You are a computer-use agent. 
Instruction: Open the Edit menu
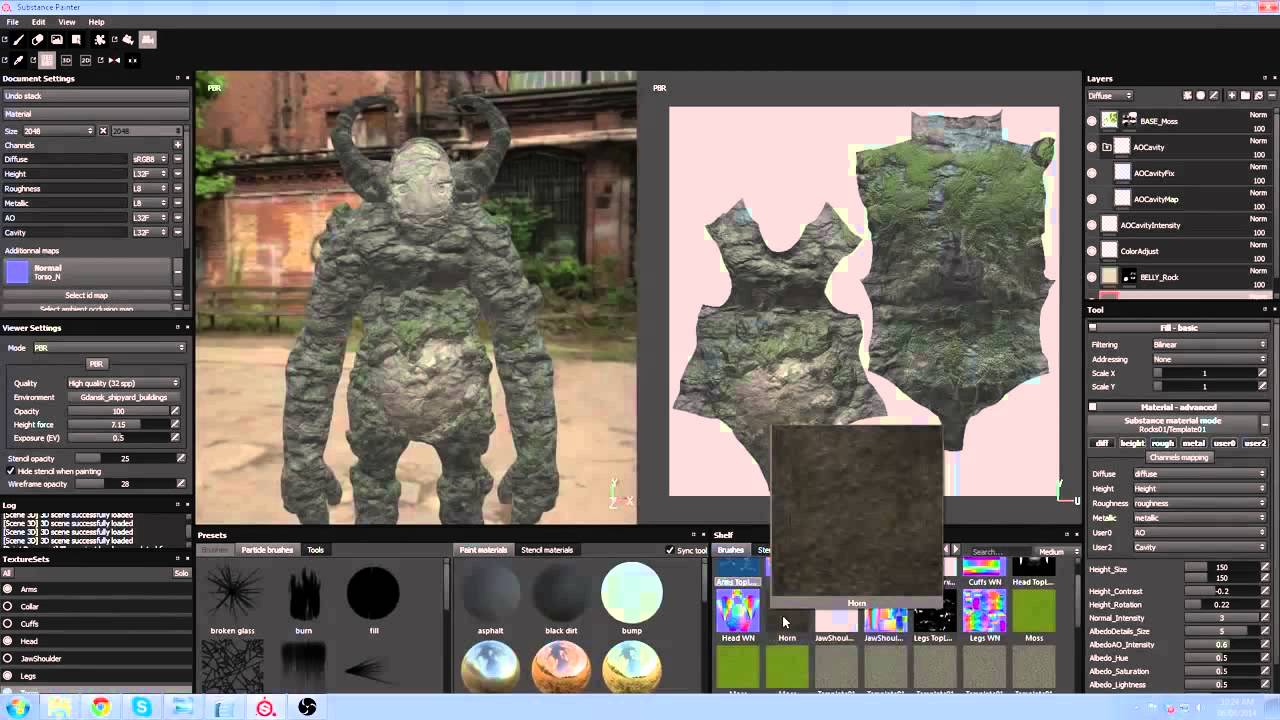click(38, 22)
